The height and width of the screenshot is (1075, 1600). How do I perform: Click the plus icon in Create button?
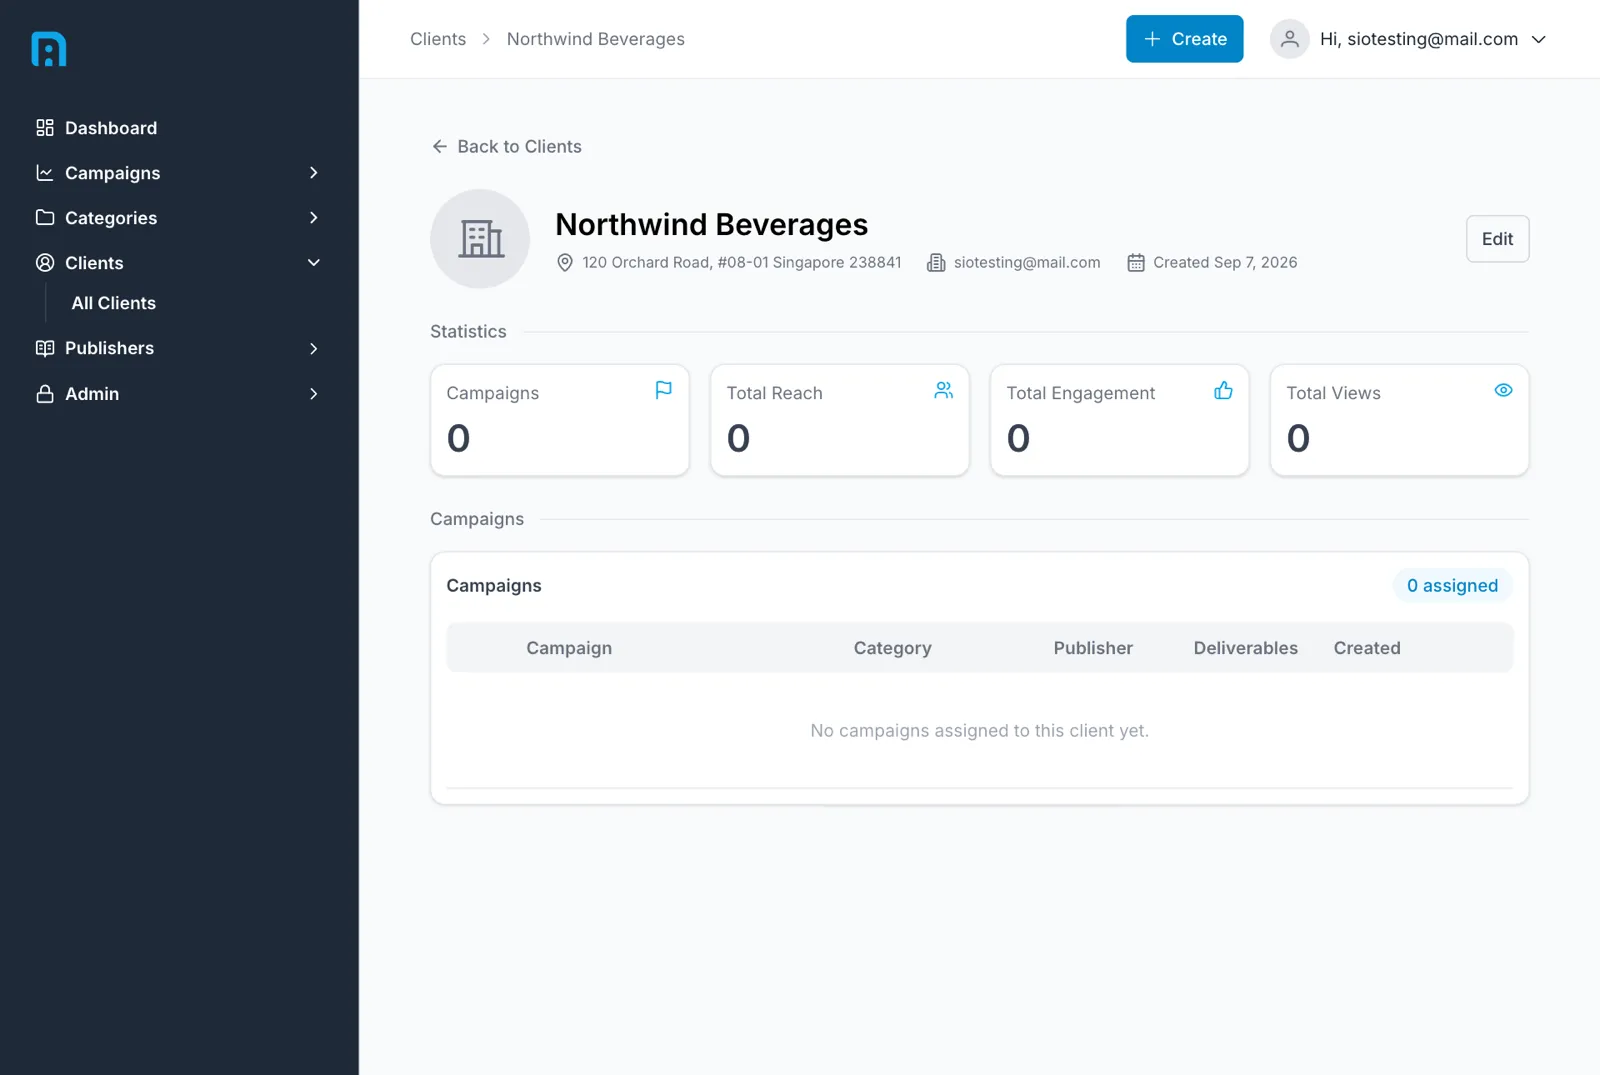click(1152, 39)
